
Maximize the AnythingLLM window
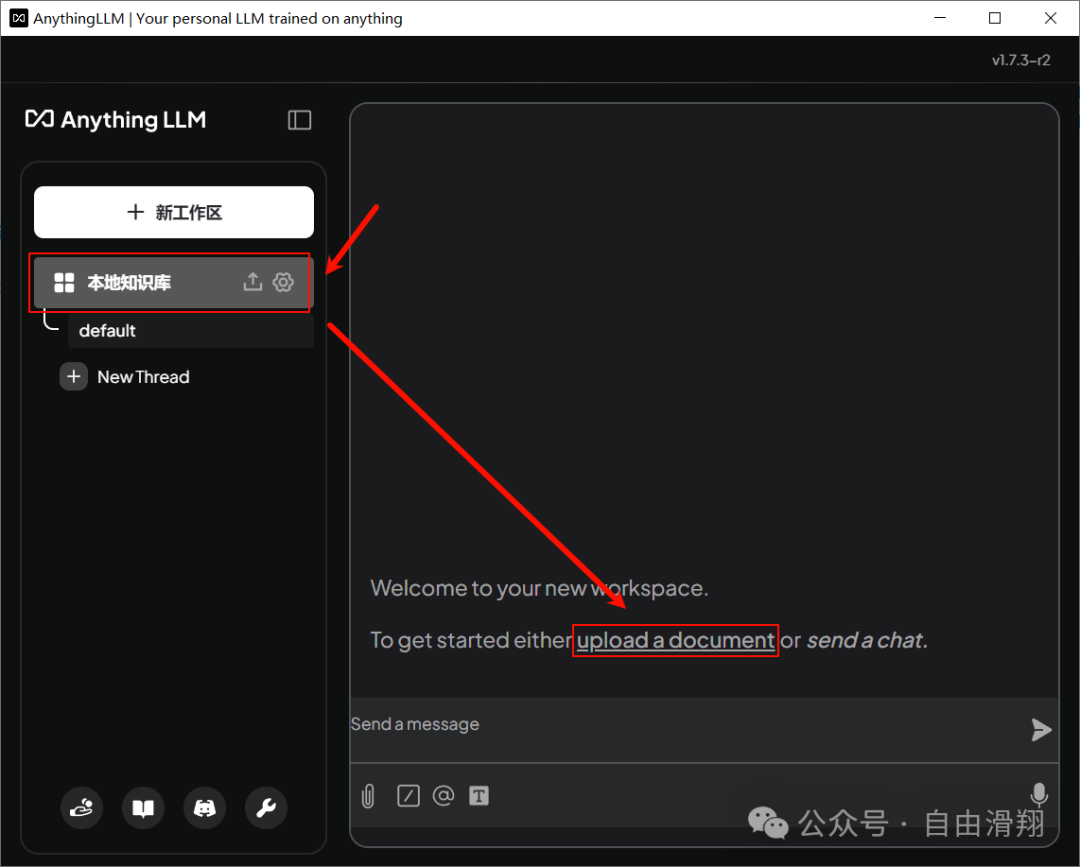click(x=995, y=19)
